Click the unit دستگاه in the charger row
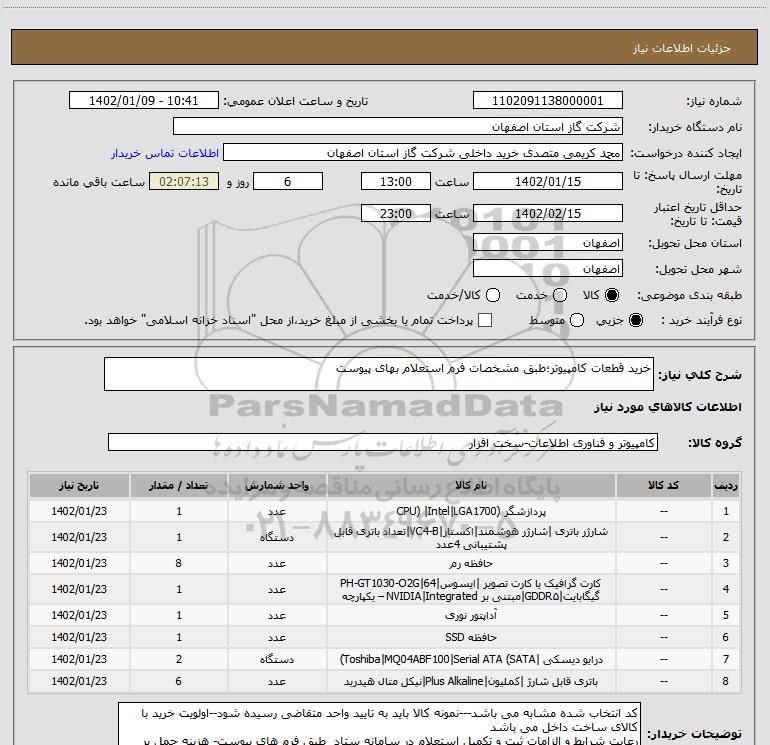Image resolution: width=770 pixels, height=745 pixels. tap(277, 538)
